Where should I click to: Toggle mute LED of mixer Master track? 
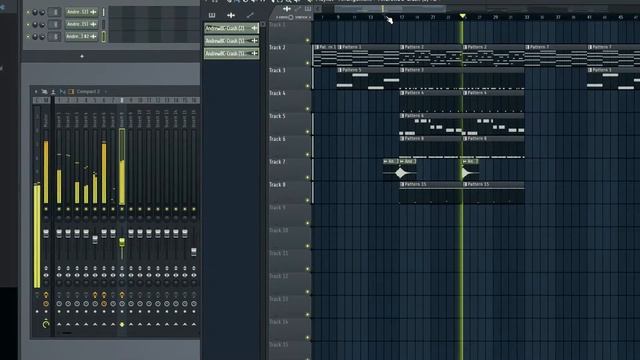click(46, 209)
